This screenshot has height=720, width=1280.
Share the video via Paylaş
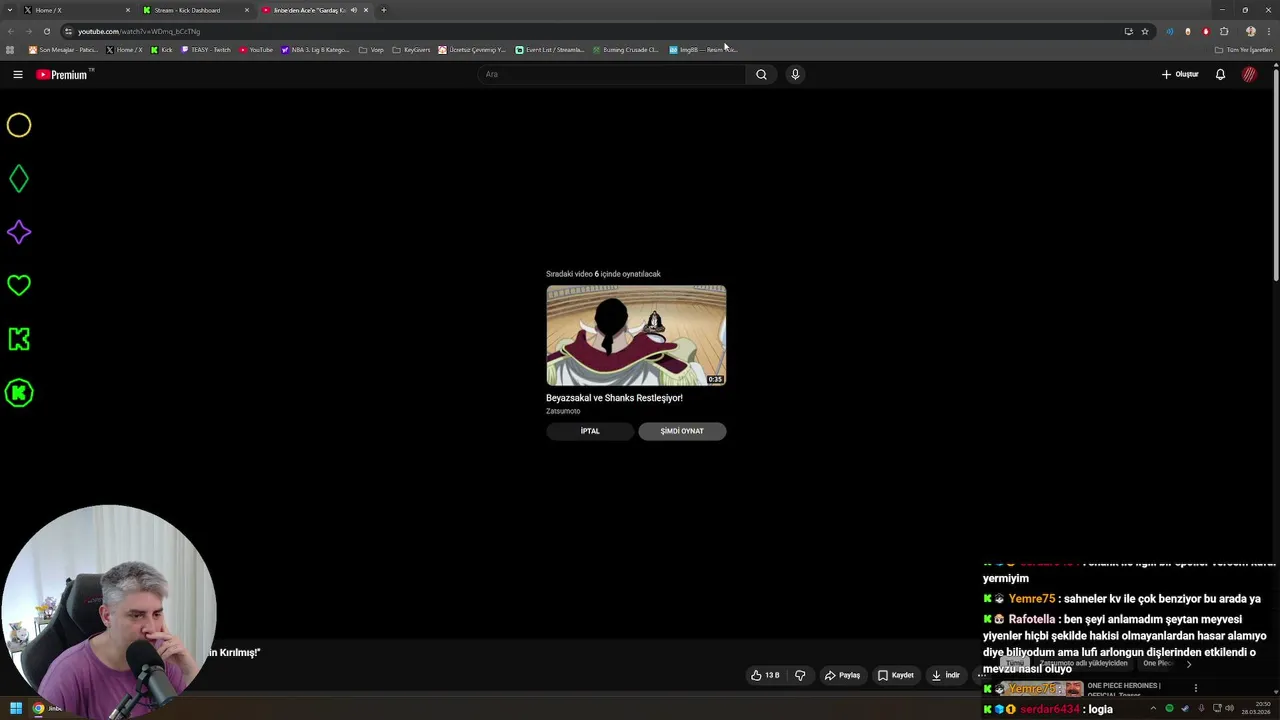pyautogui.click(x=842, y=675)
